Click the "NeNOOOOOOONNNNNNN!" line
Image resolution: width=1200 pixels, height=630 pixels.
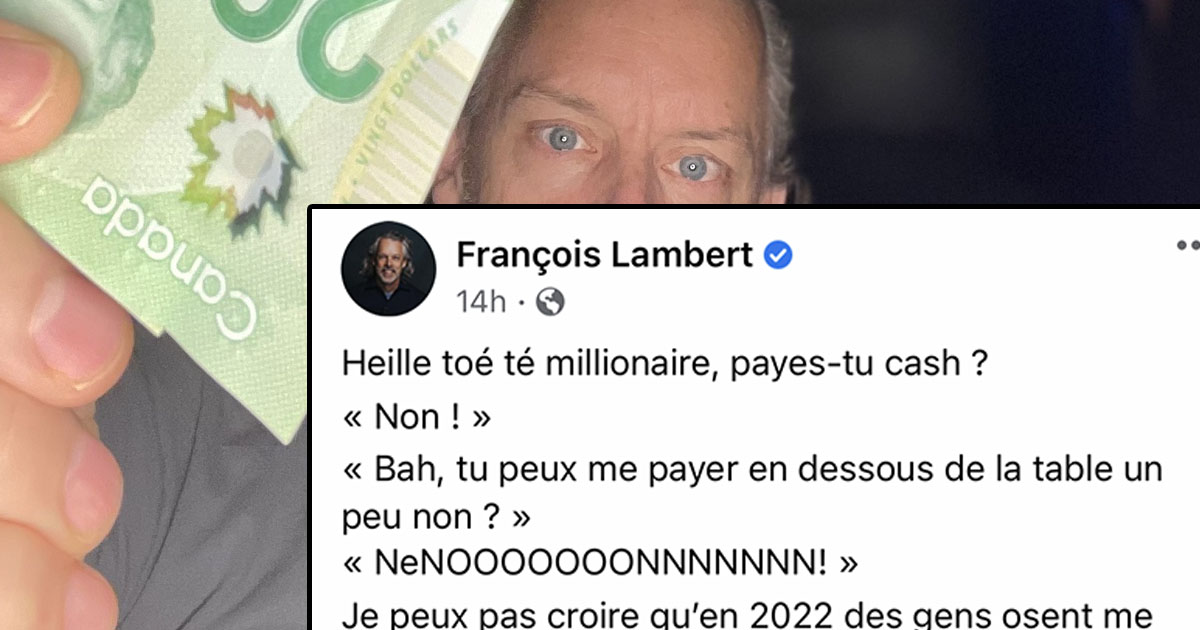coord(600,564)
